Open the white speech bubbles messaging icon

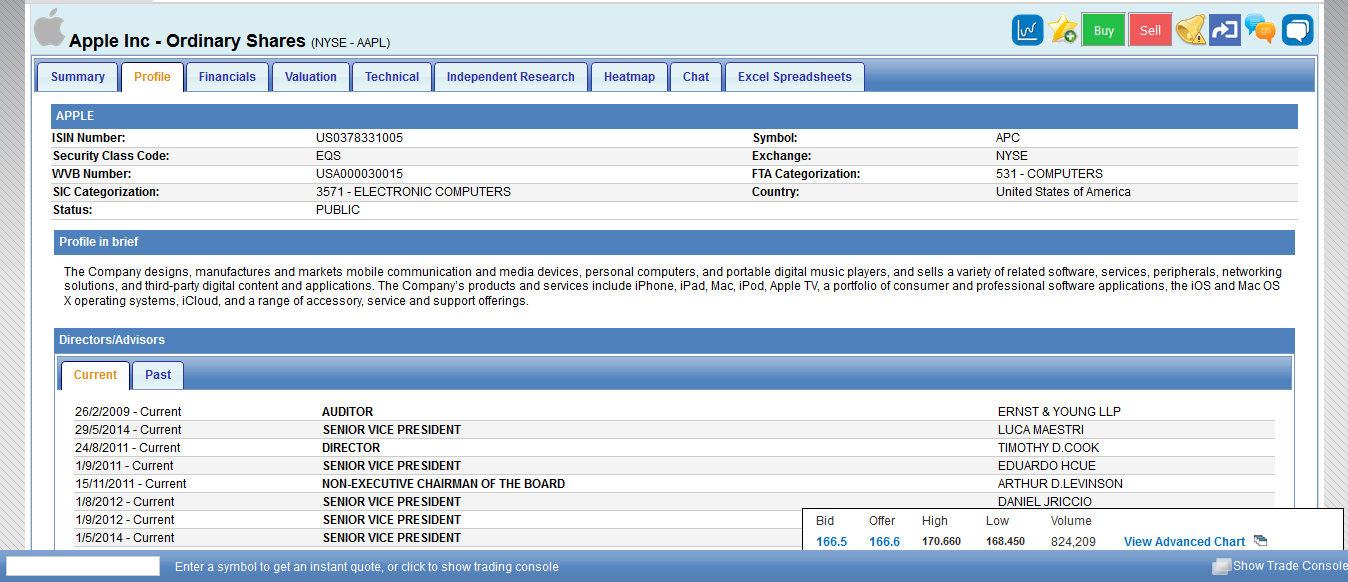click(x=1298, y=30)
